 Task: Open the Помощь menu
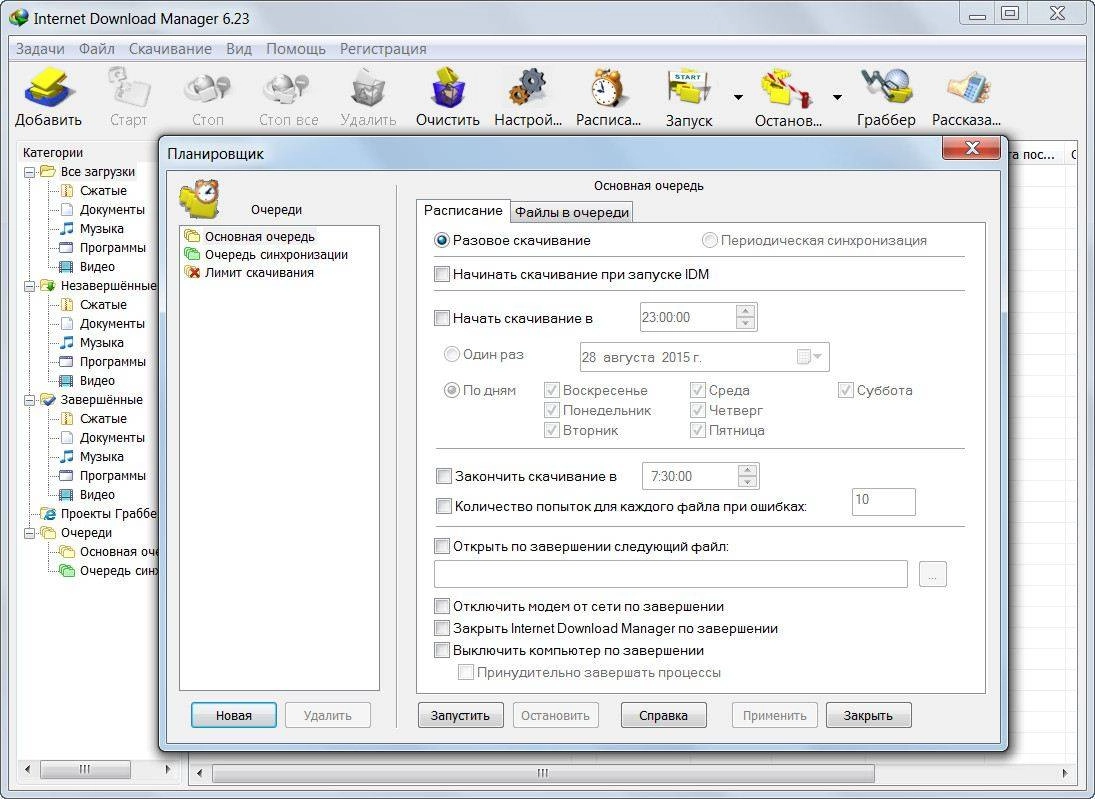pos(296,49)
